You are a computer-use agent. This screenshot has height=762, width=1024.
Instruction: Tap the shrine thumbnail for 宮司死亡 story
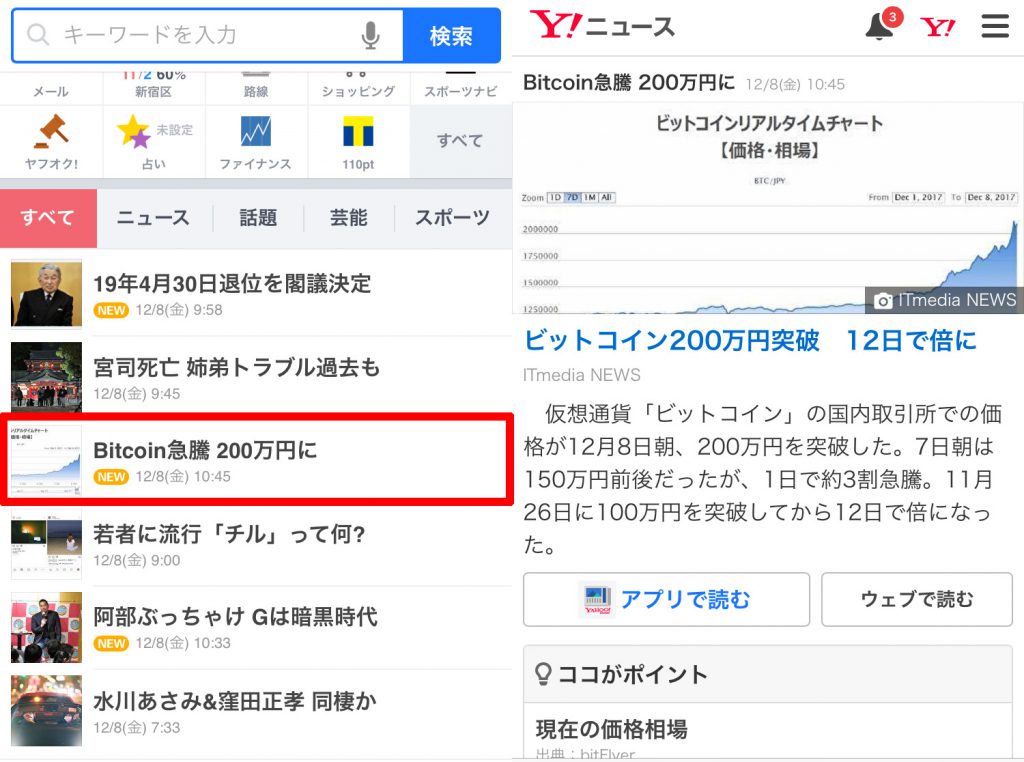tap(46, 376)
